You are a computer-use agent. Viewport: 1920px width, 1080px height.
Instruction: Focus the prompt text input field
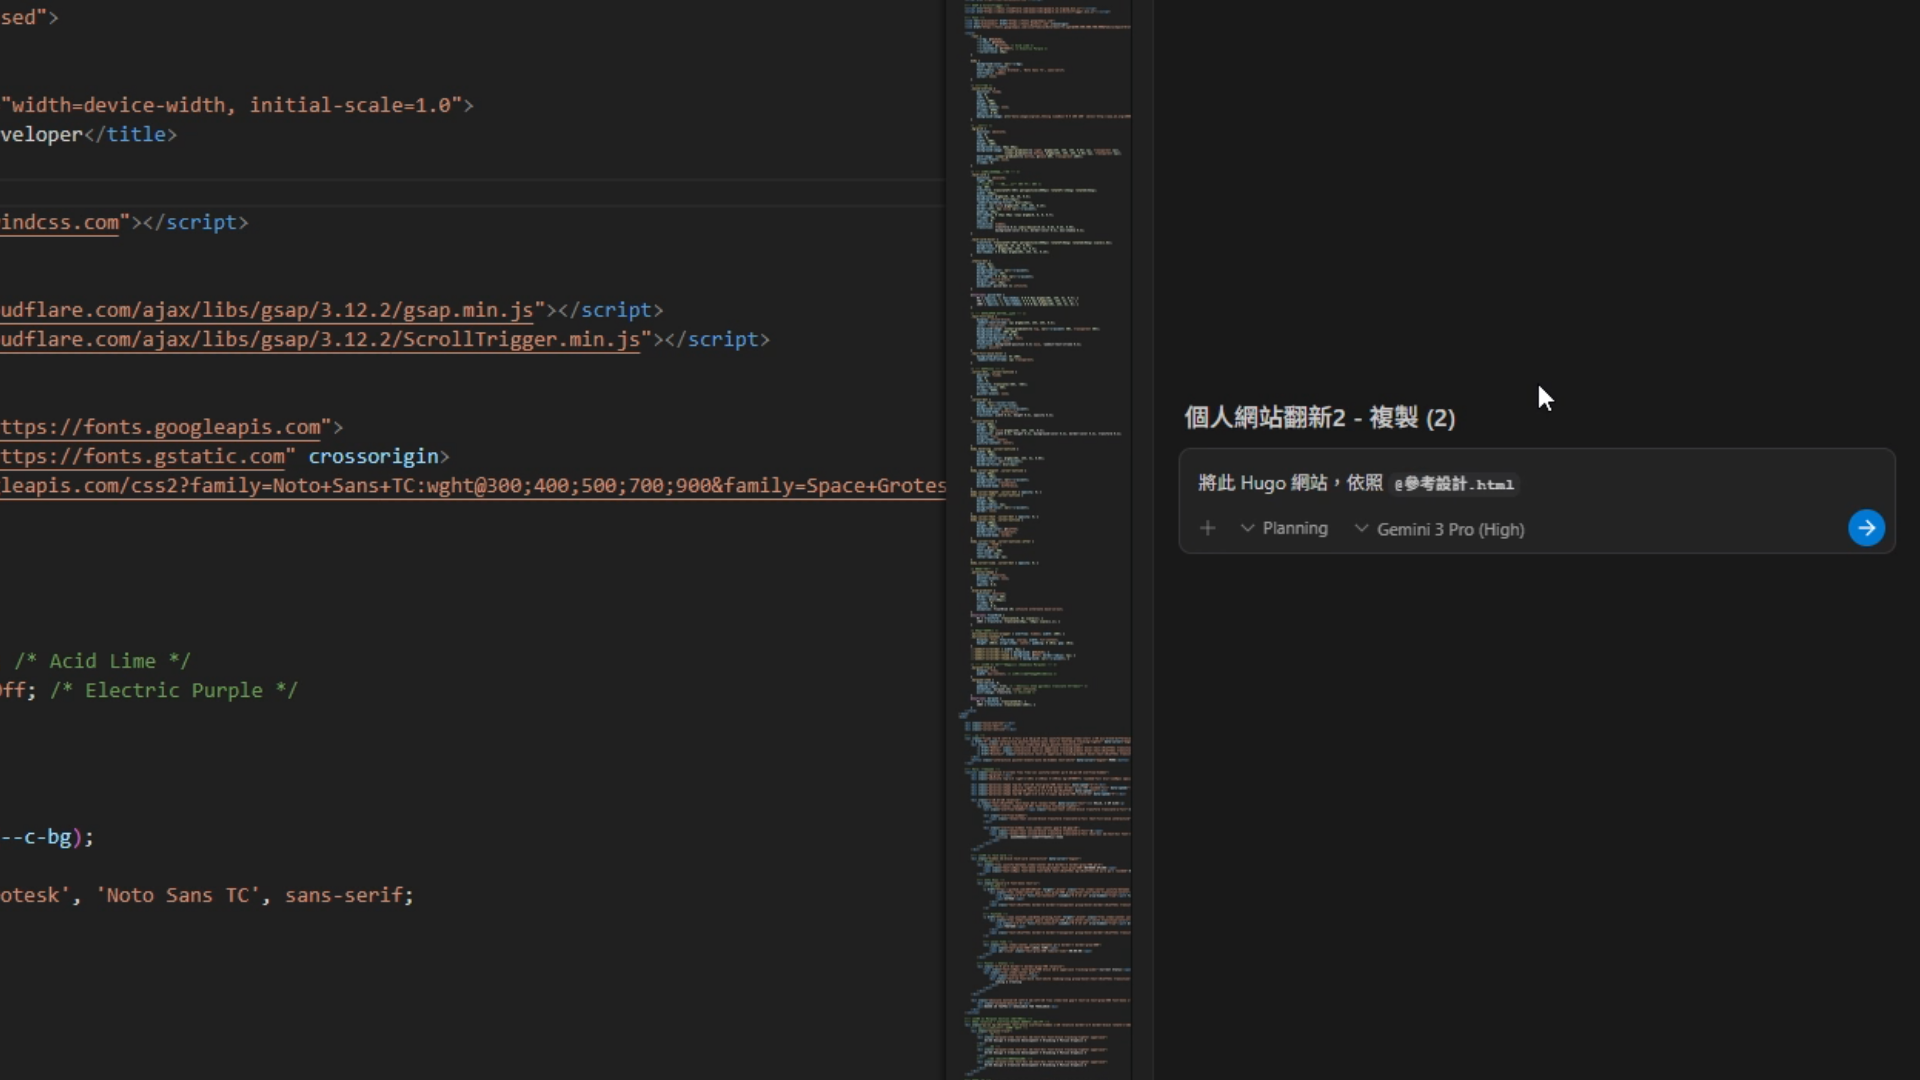(1536, 483)
